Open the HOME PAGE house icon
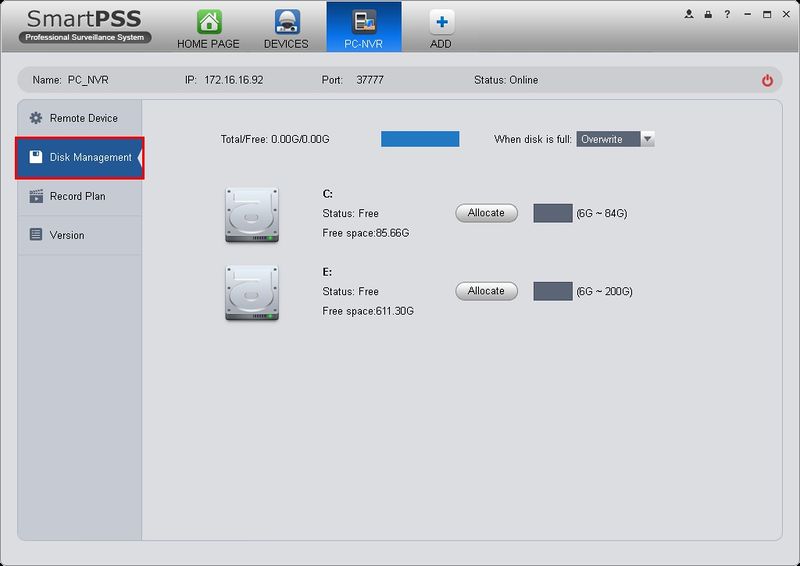 (x=209, y=22)
